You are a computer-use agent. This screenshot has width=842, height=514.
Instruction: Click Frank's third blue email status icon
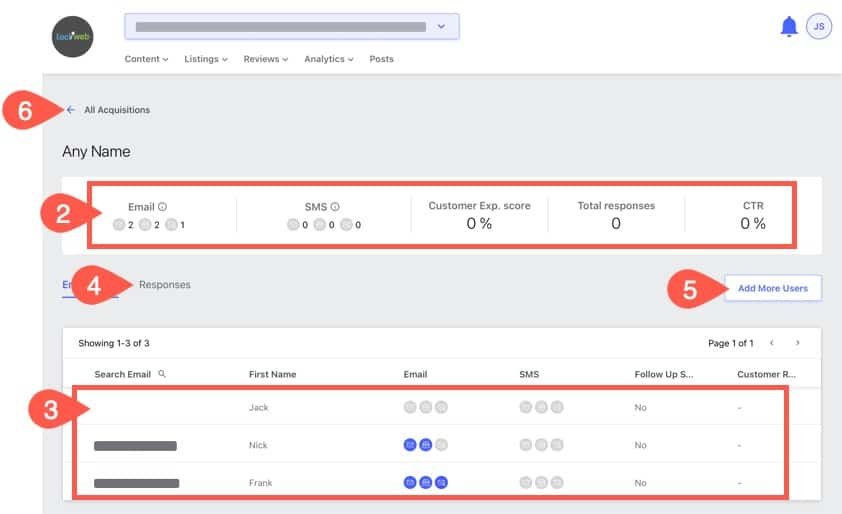[441, 482]
